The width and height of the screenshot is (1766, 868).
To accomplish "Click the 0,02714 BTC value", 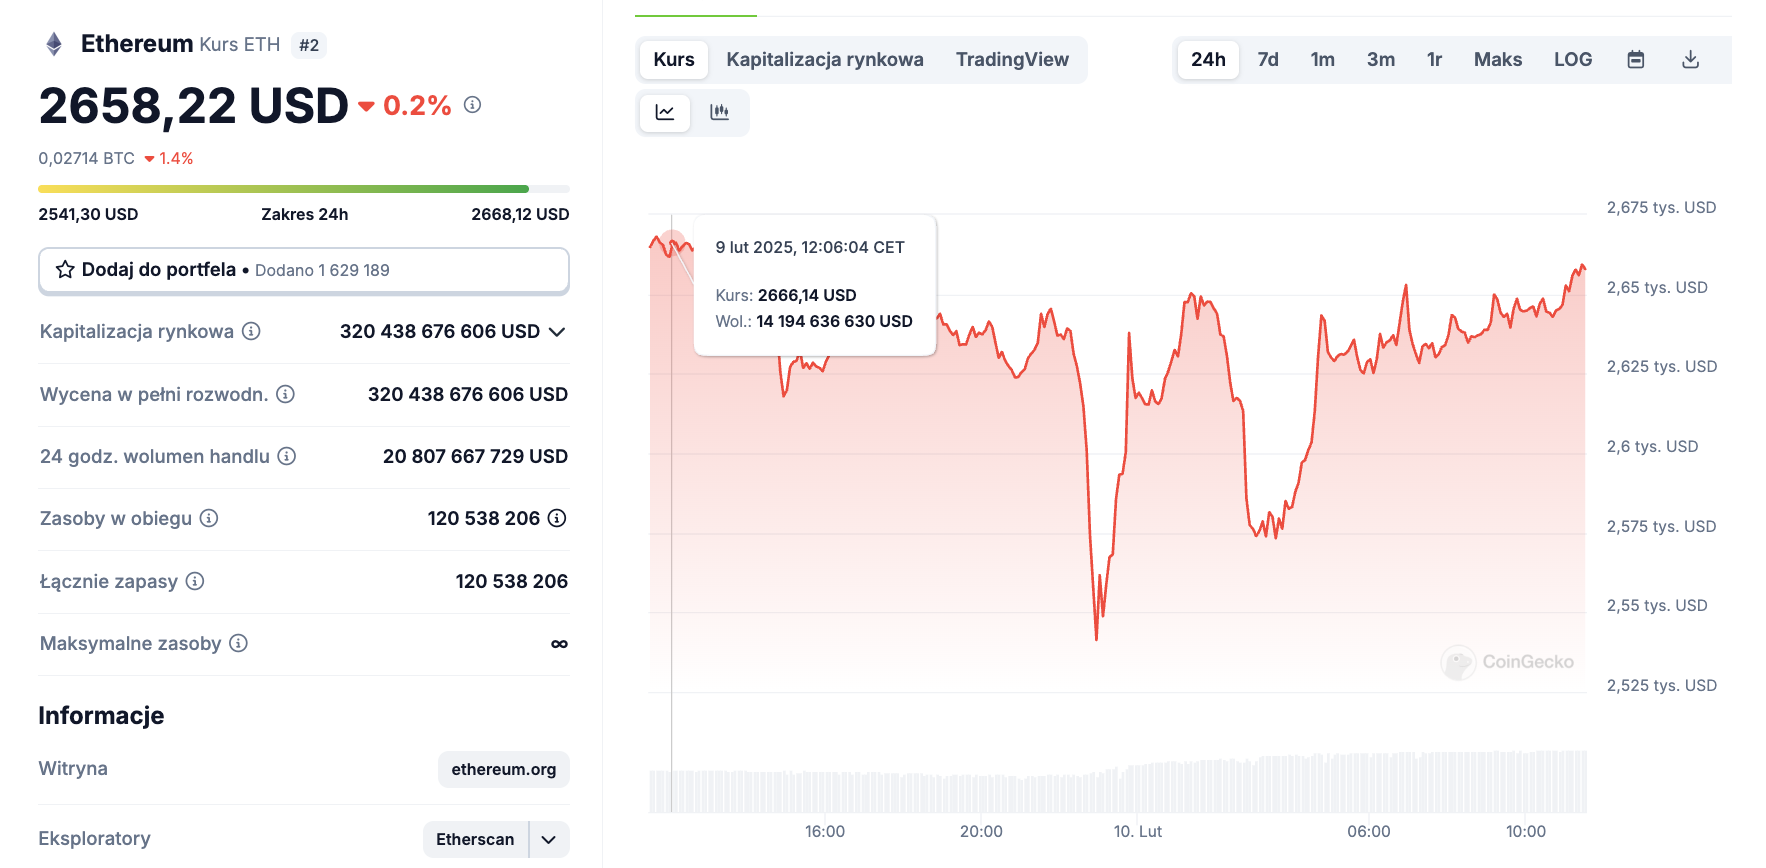I will [87, 159].
